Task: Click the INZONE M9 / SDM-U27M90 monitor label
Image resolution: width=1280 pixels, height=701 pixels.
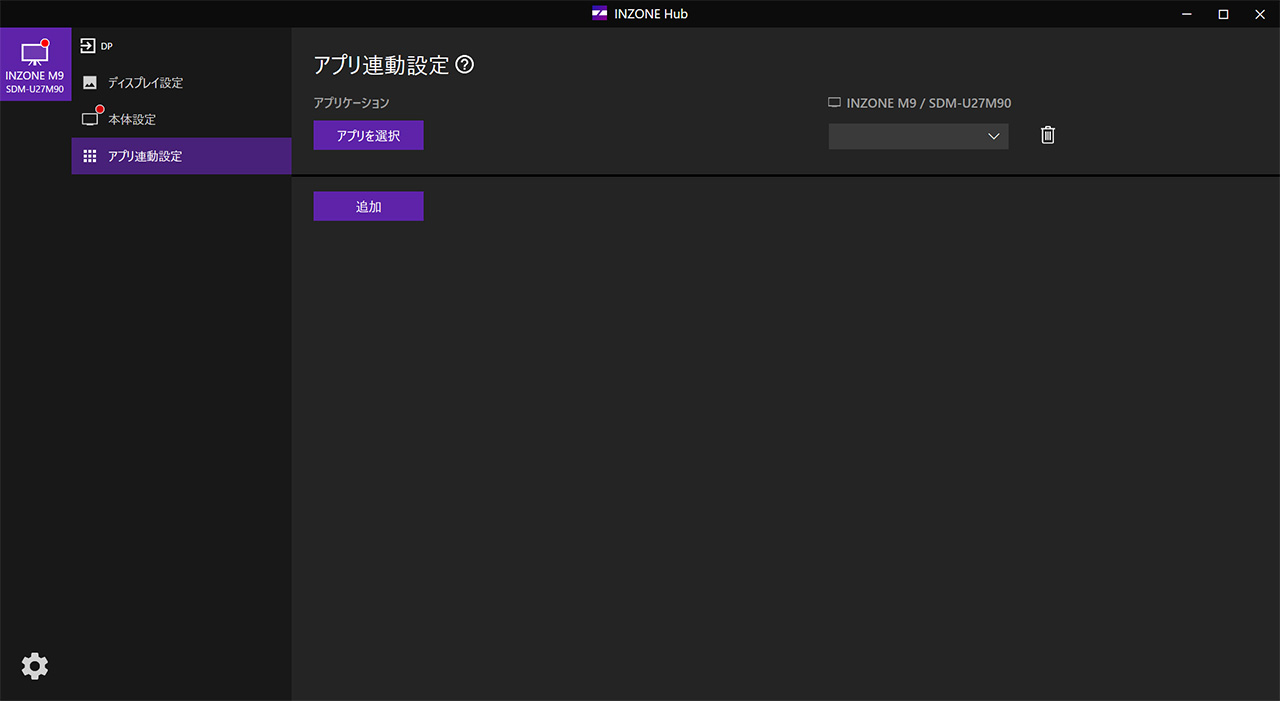Action: pos(920,103)
